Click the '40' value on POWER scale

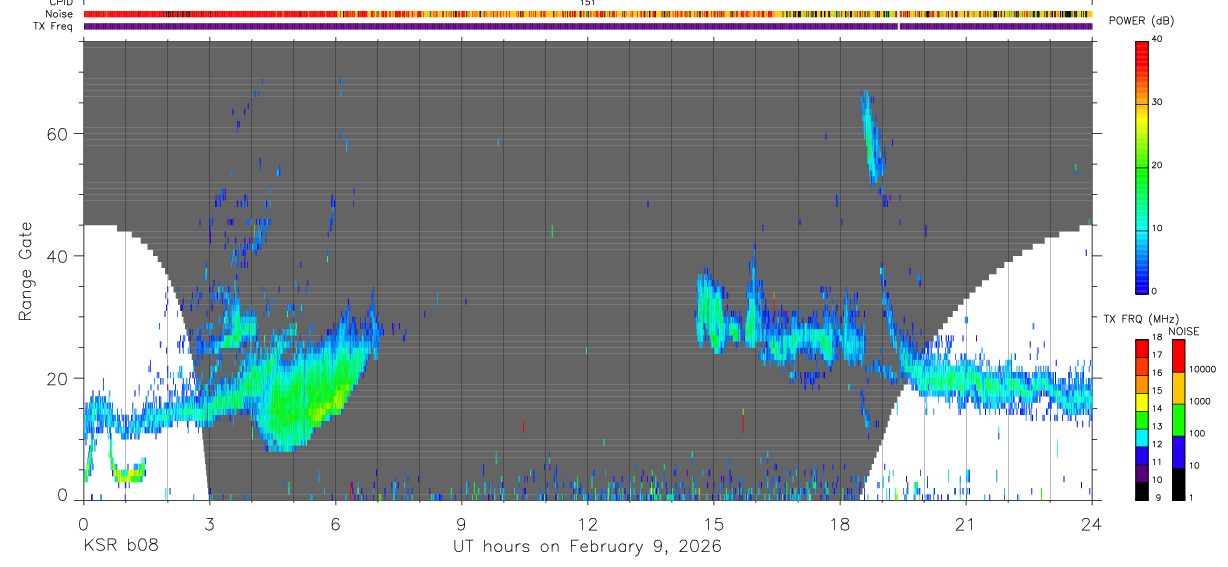1157,39
